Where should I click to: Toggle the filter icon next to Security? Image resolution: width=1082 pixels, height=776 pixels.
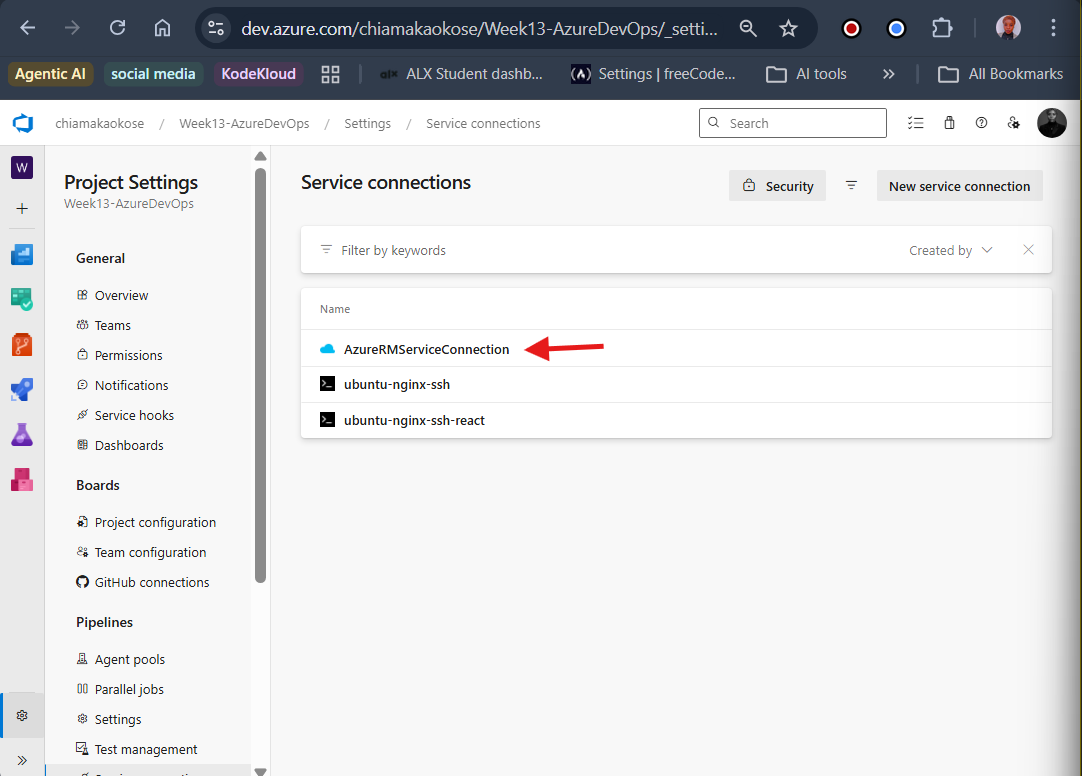(x=852, y=186)
